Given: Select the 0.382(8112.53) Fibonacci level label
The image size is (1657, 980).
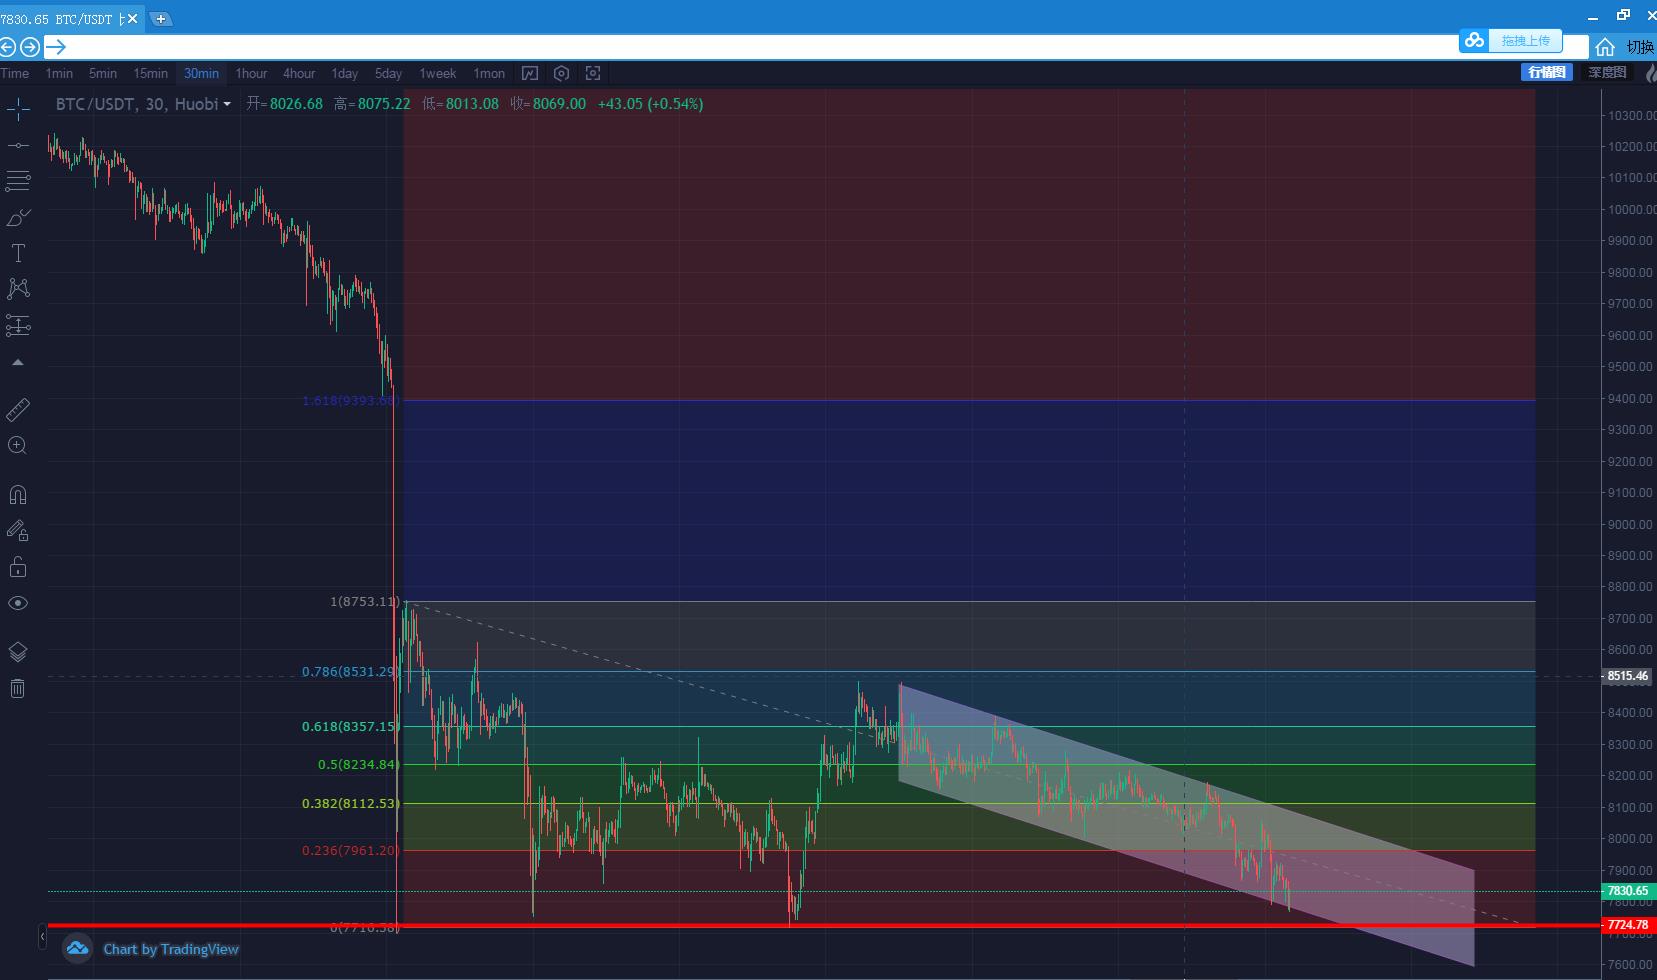Looking at the screenshot, I should tap(350, 803).
